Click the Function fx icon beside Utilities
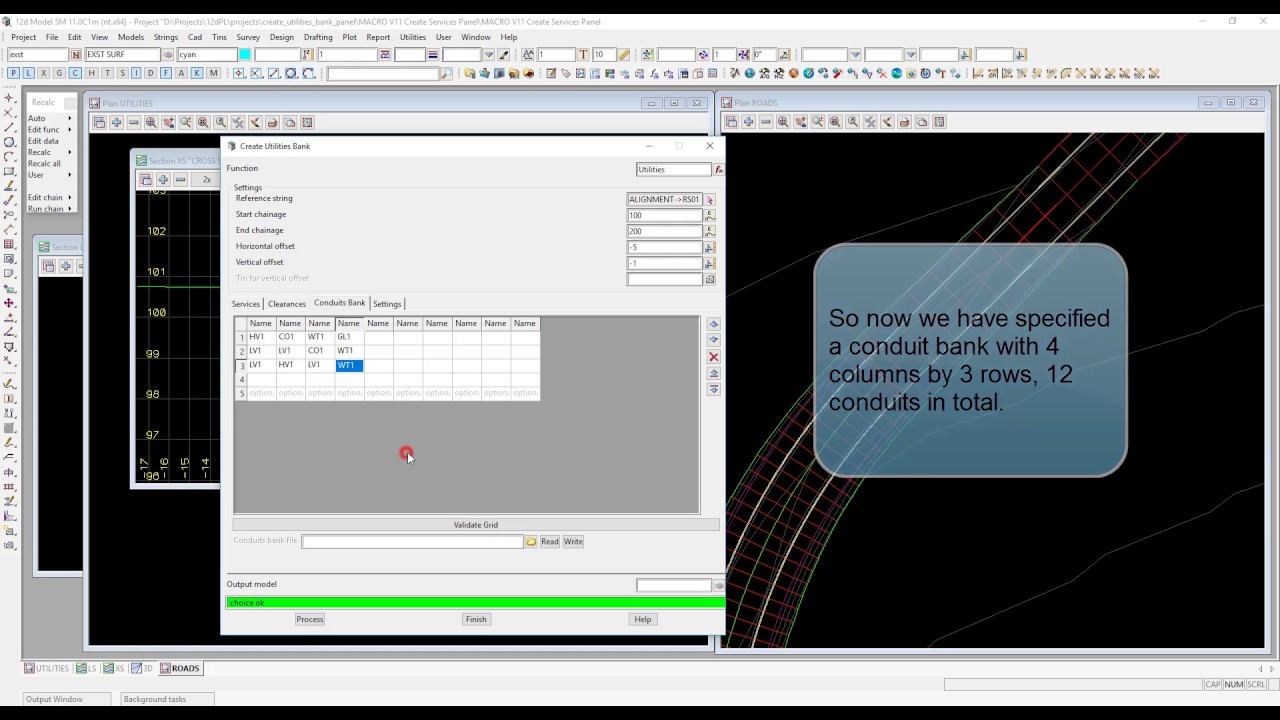The width and height of the screenshot is (1280, 720). point(718,170)
